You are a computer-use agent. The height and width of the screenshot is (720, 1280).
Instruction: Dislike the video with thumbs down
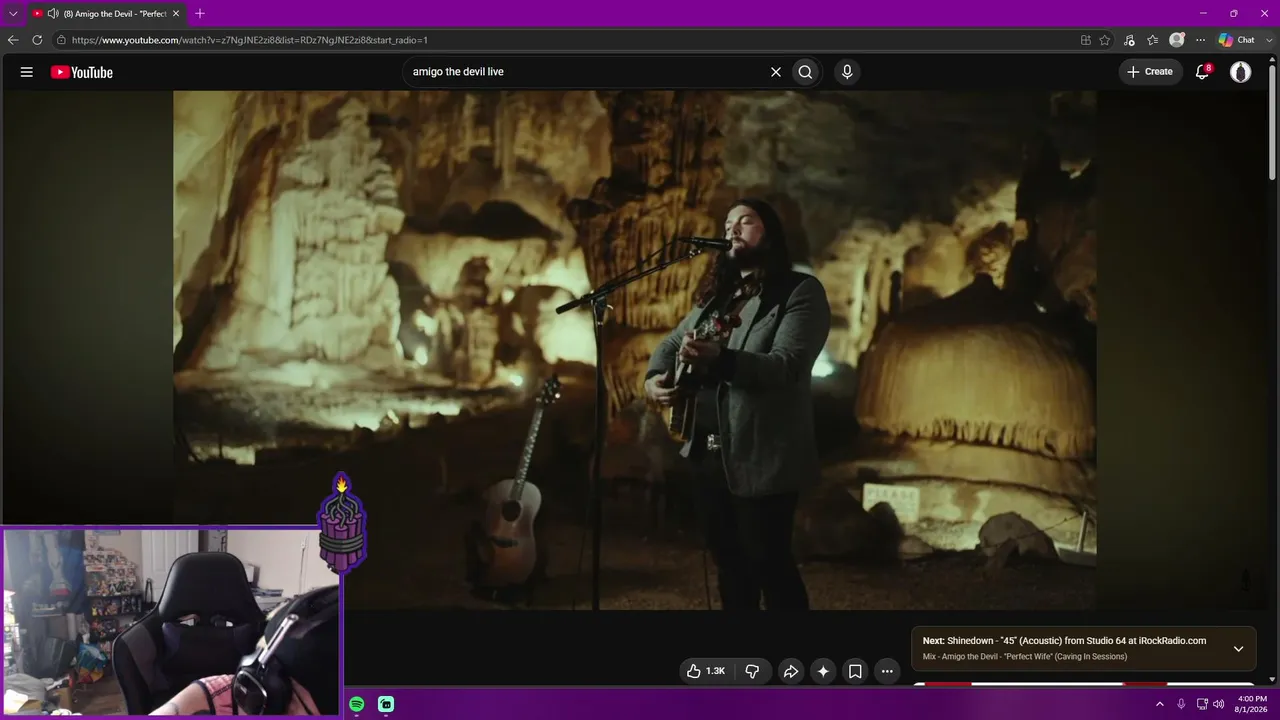752,671
